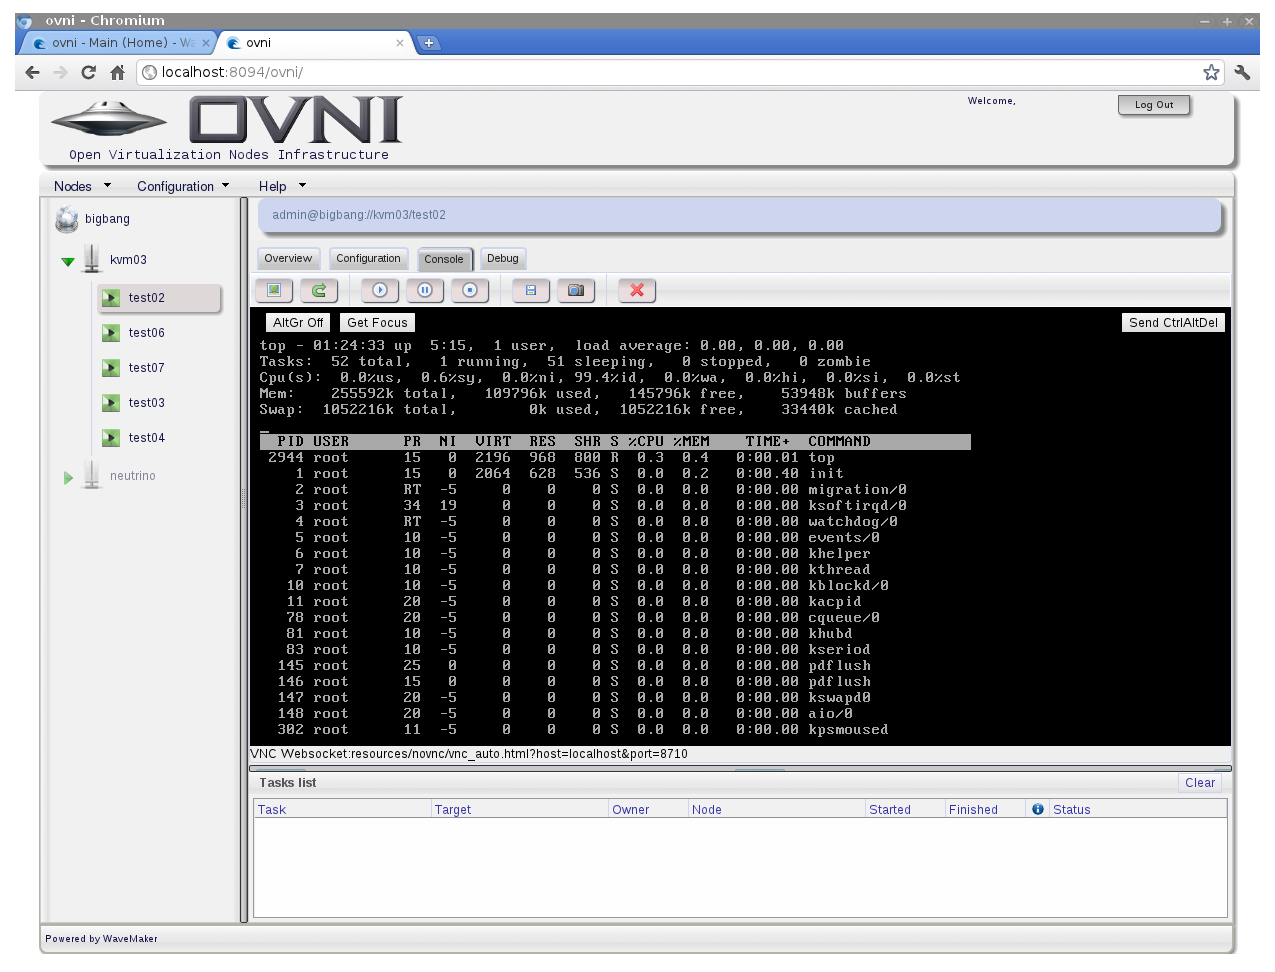Enable keyboard capture with Send CtrlAltDel

pos(1172,322)
